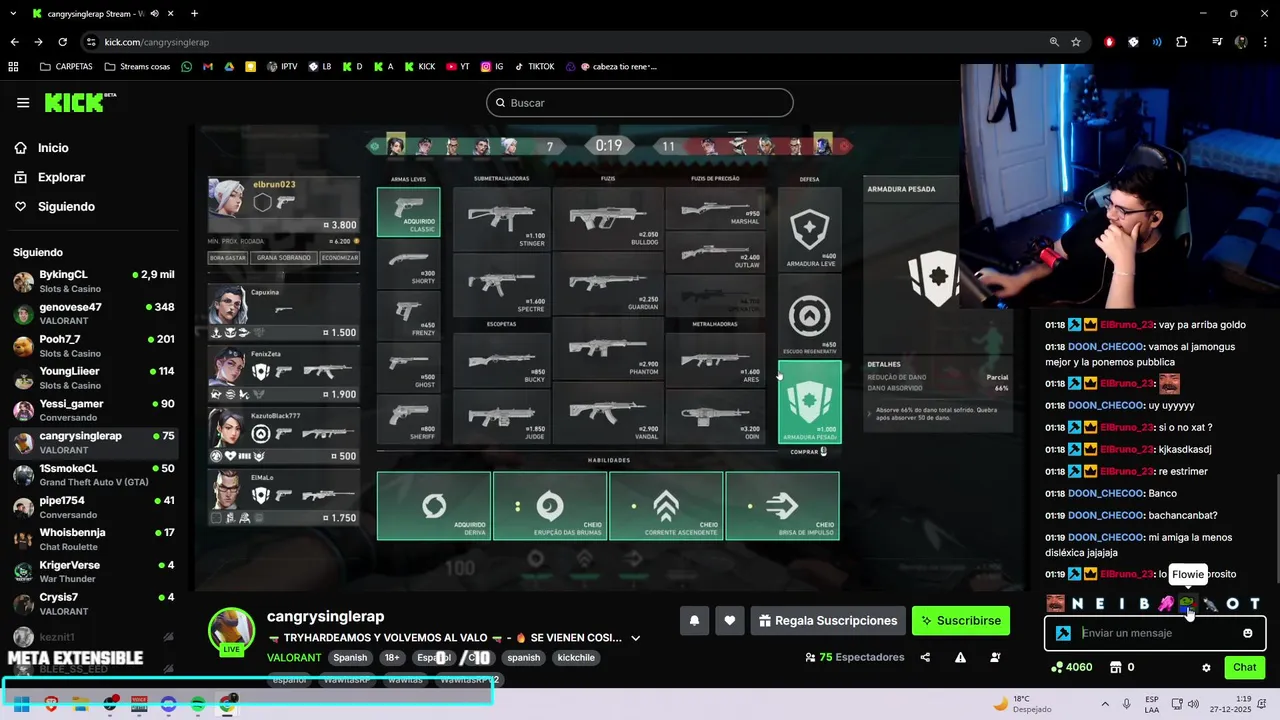Open the emoji picker in chat
Image resolution: width=1280 pixels, height=720 pixels.
(x=1248, y=633)
